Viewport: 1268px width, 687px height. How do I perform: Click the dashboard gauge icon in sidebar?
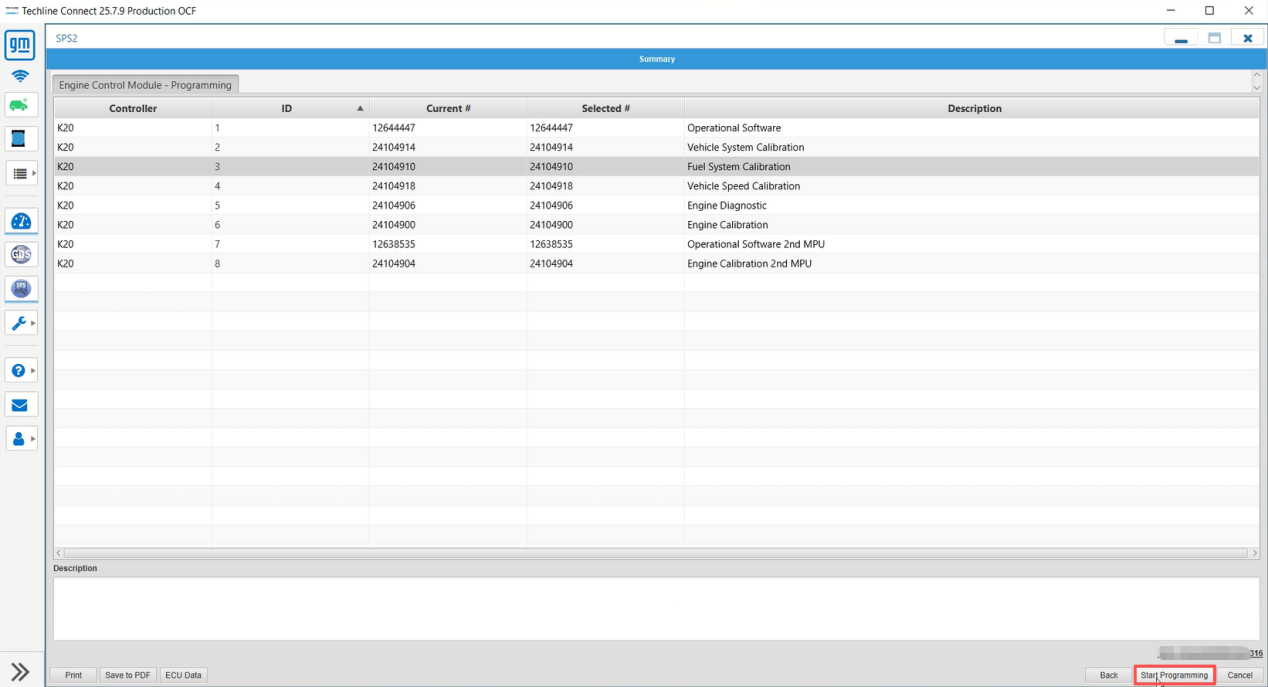pos(21,221)
